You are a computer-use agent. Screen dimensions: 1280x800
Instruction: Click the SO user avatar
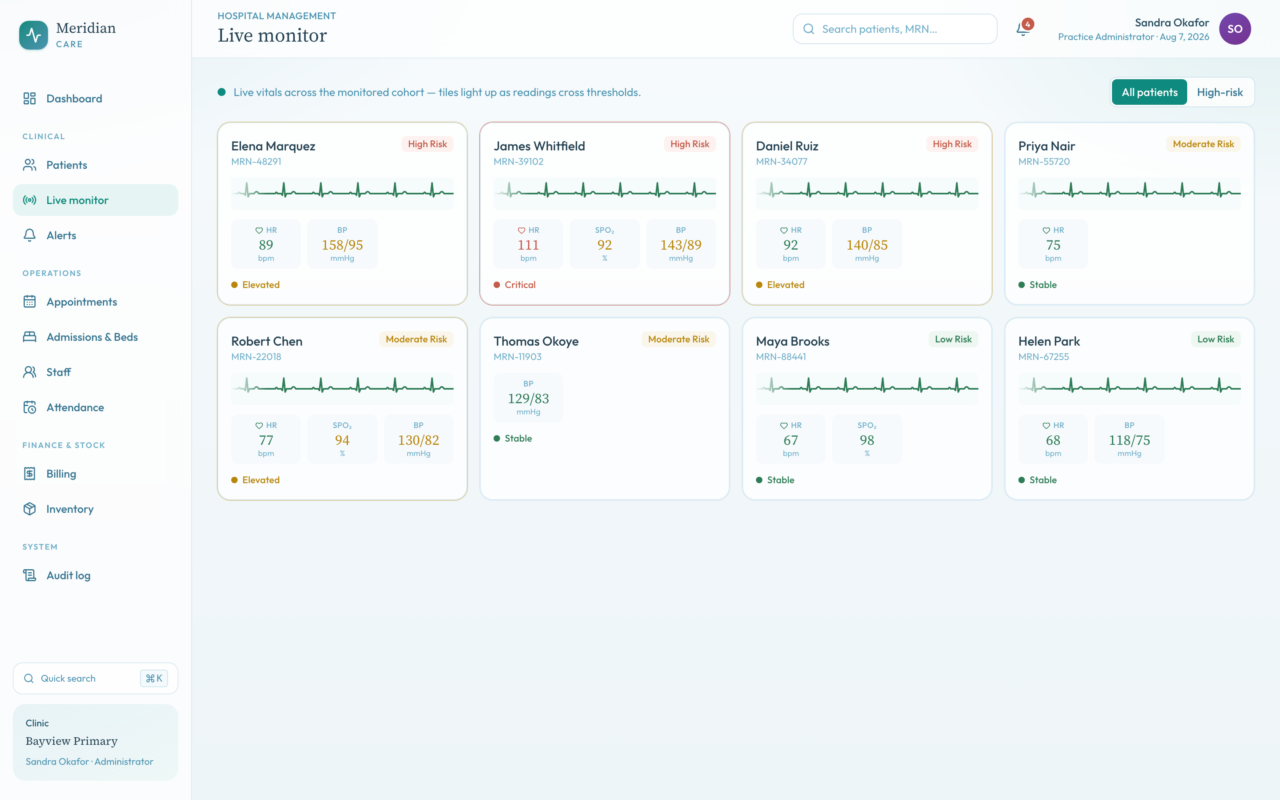click(x=1235, y=29)
